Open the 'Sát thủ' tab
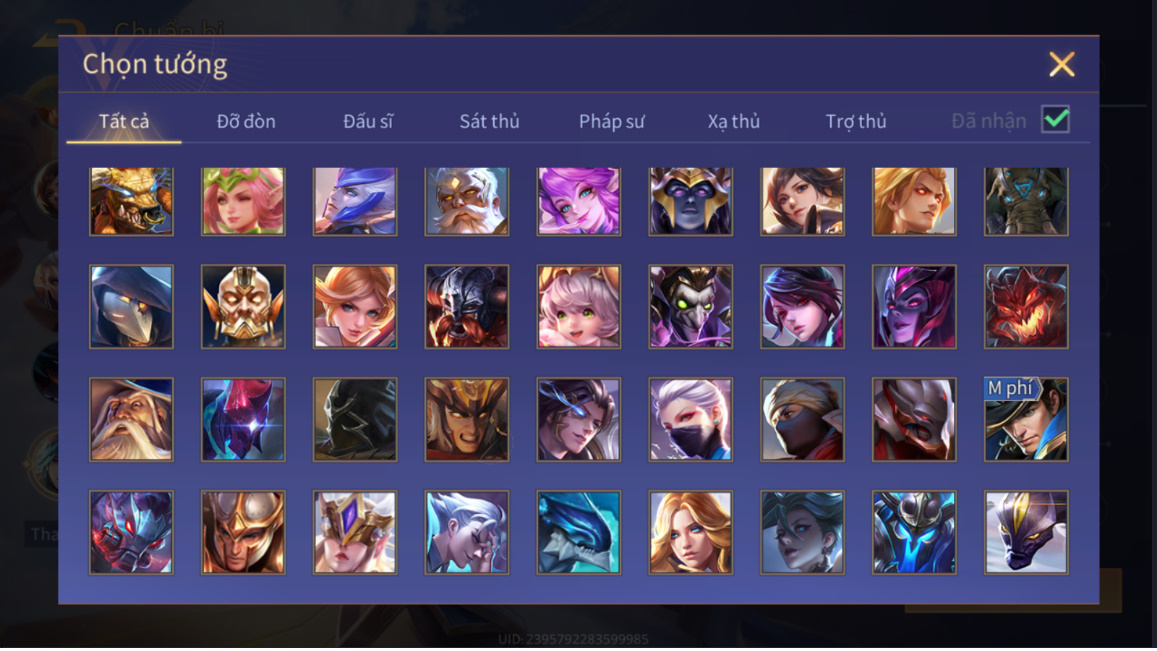The image size is (1157, 651). [x=489, y=121]
